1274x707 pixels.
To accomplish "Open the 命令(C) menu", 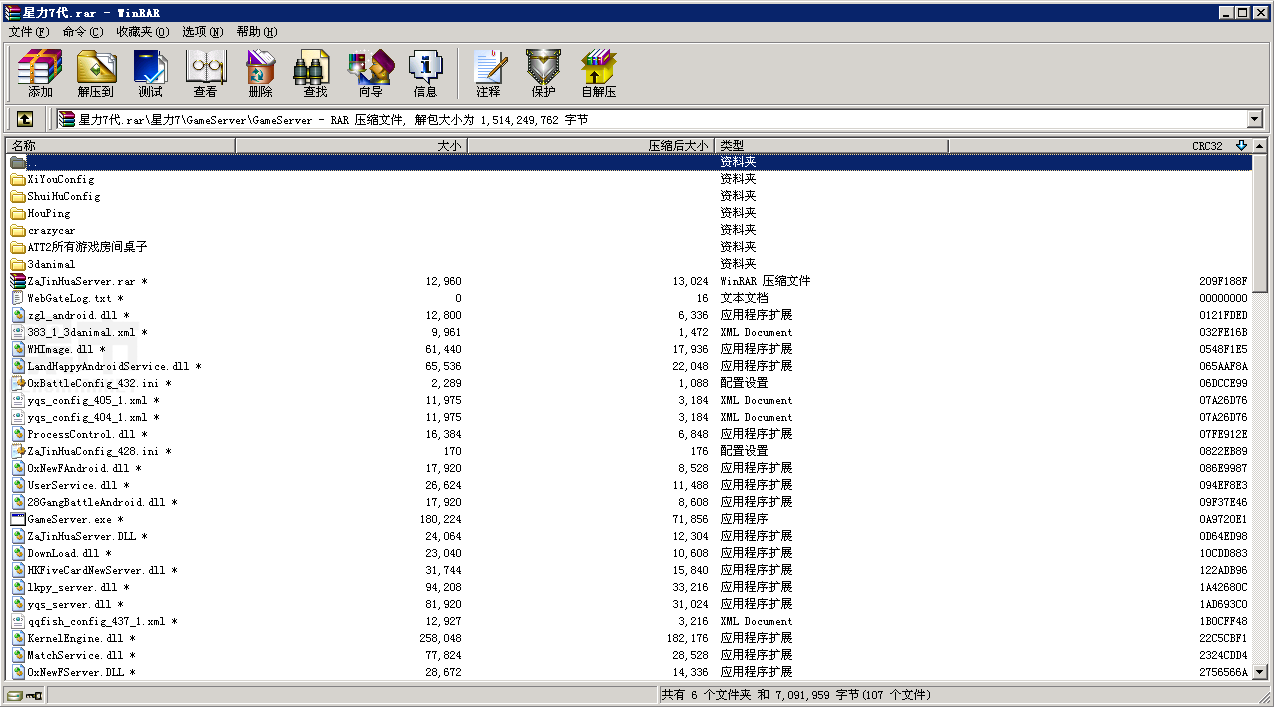I will [83, 32].
